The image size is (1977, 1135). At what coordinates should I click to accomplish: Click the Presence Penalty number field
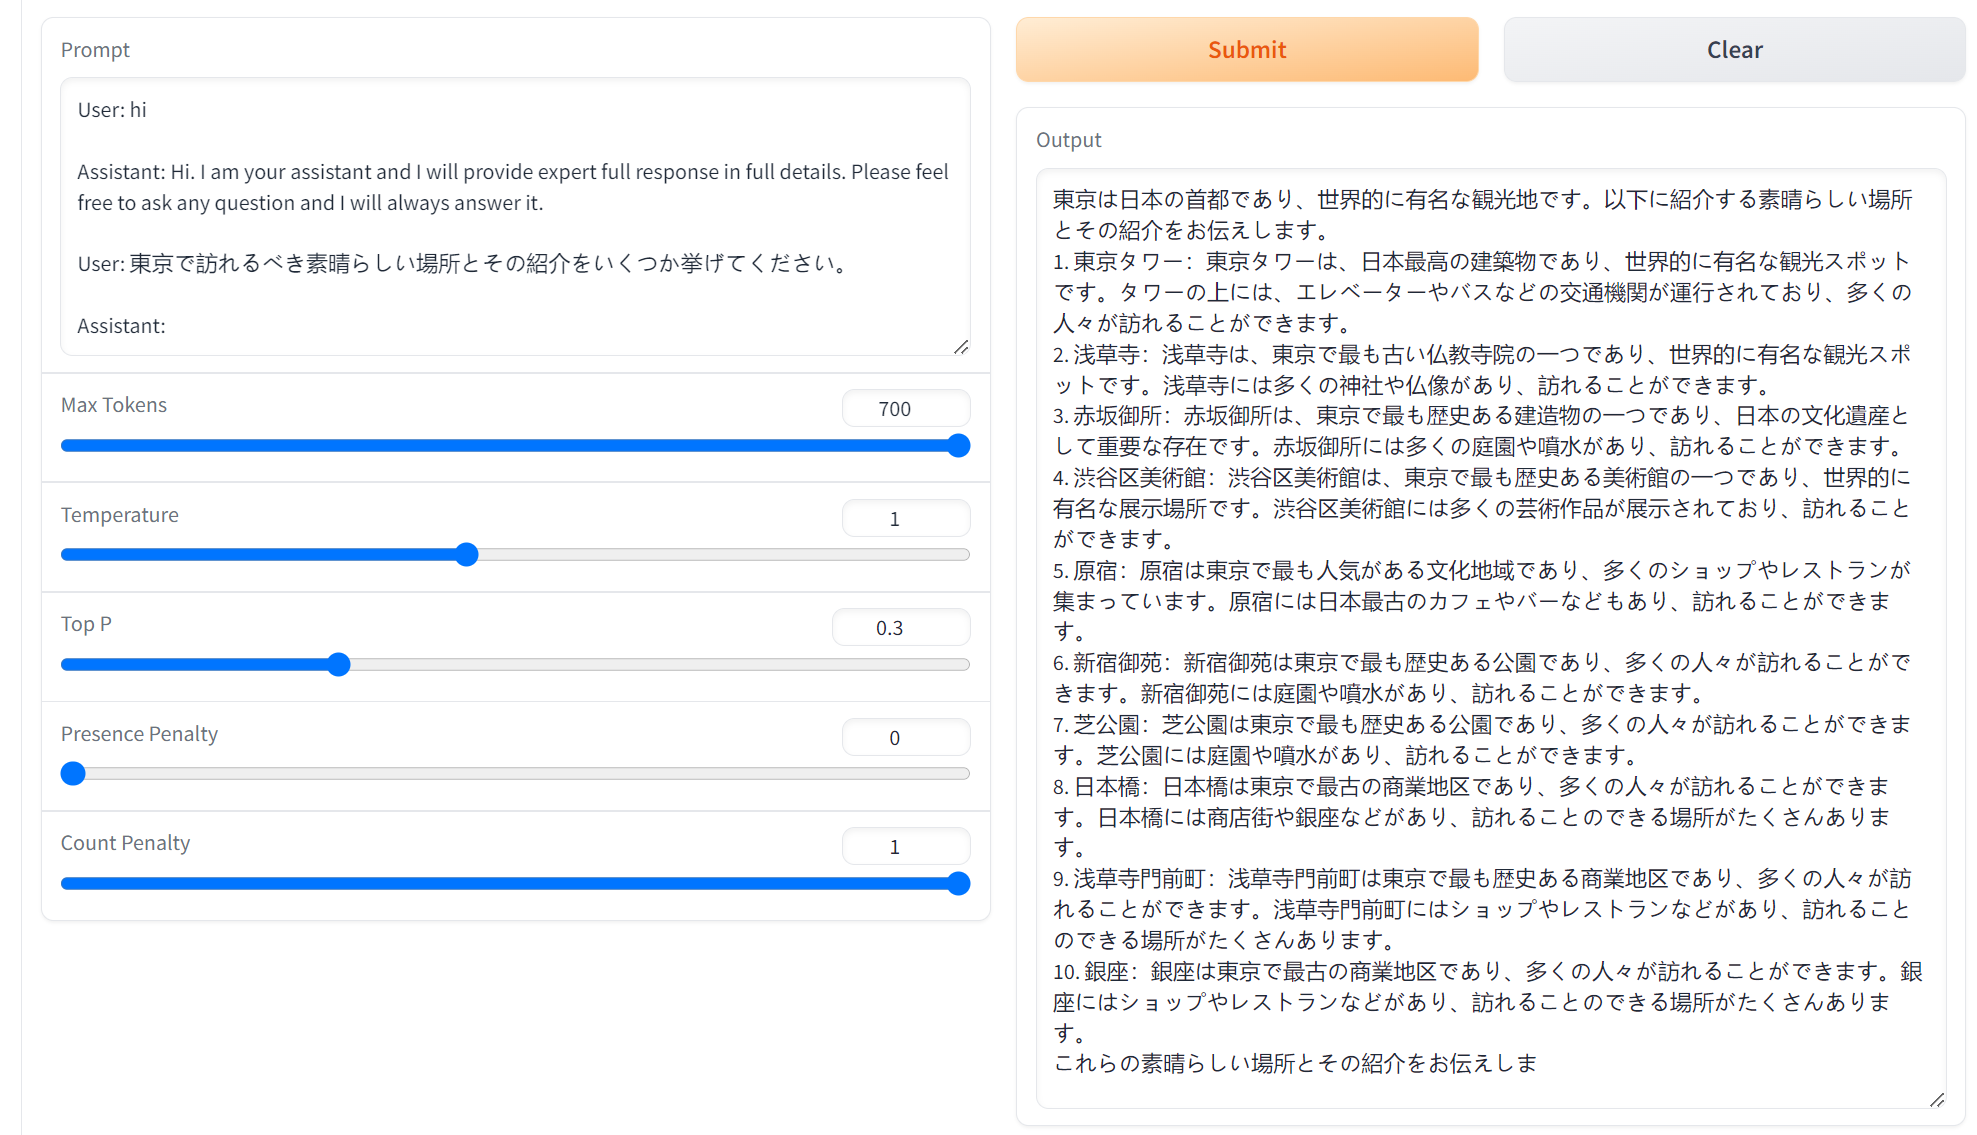click(905, 738)
